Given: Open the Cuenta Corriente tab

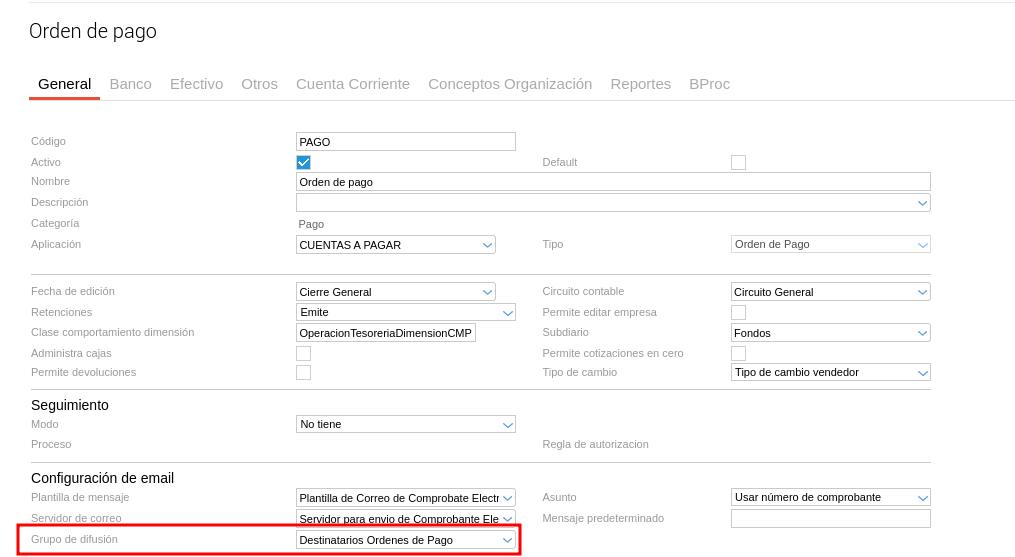Looking at the screenshot, I should tap(352, 84).
